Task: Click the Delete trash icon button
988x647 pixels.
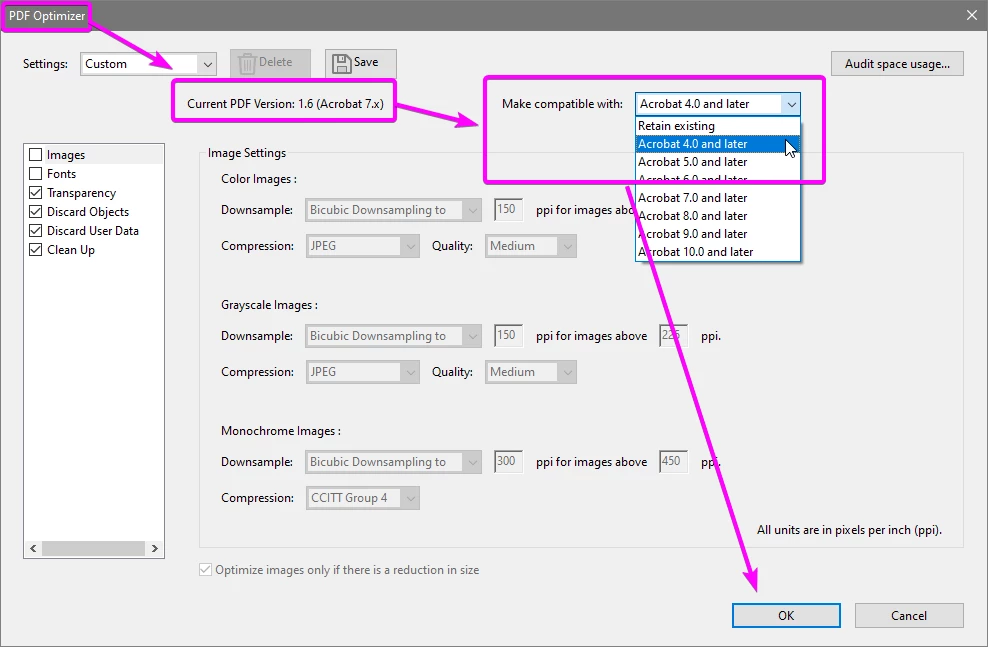Action: point(270,63)
